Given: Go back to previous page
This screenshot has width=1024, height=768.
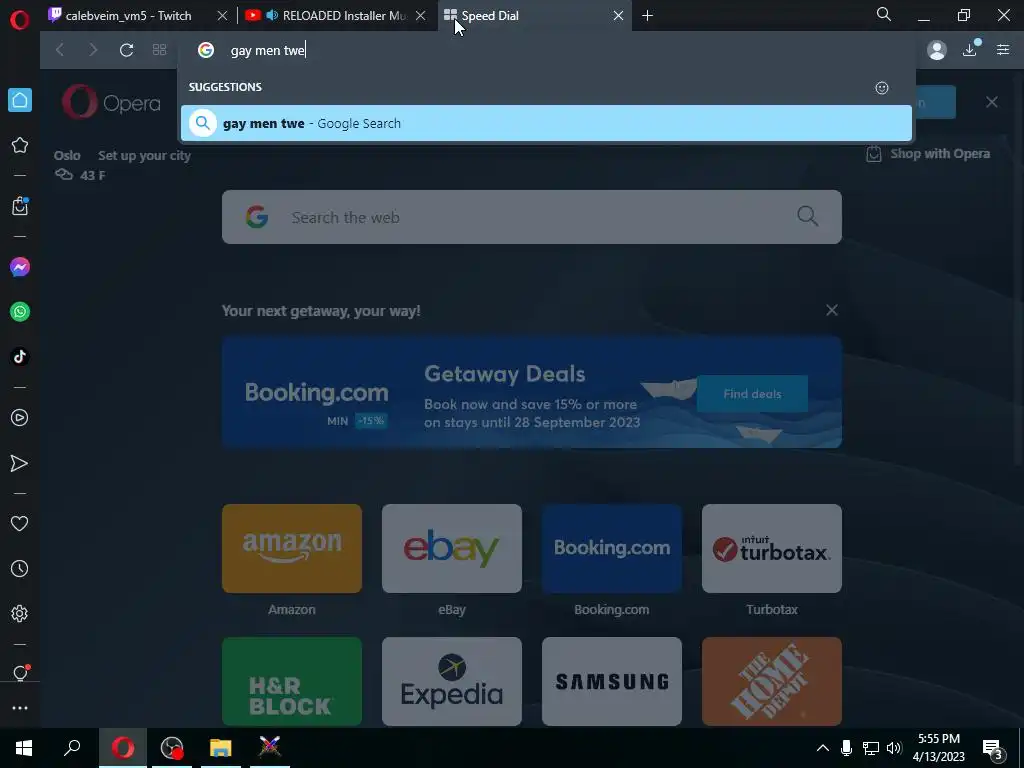Looking at the screenshot, I should tap(59, 50).
